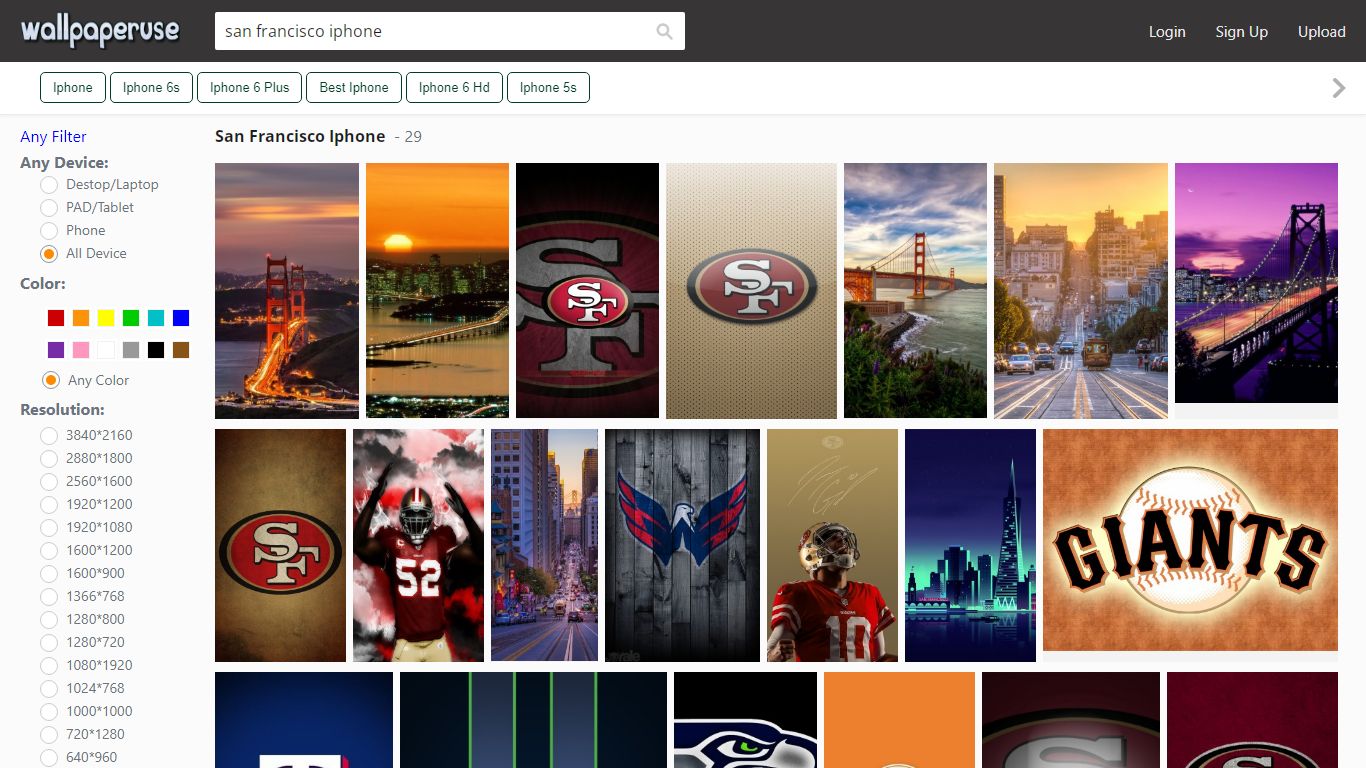Choose the 1080*1920 resolution
The height and width of the screenshot is (768, 1366).
49,665
